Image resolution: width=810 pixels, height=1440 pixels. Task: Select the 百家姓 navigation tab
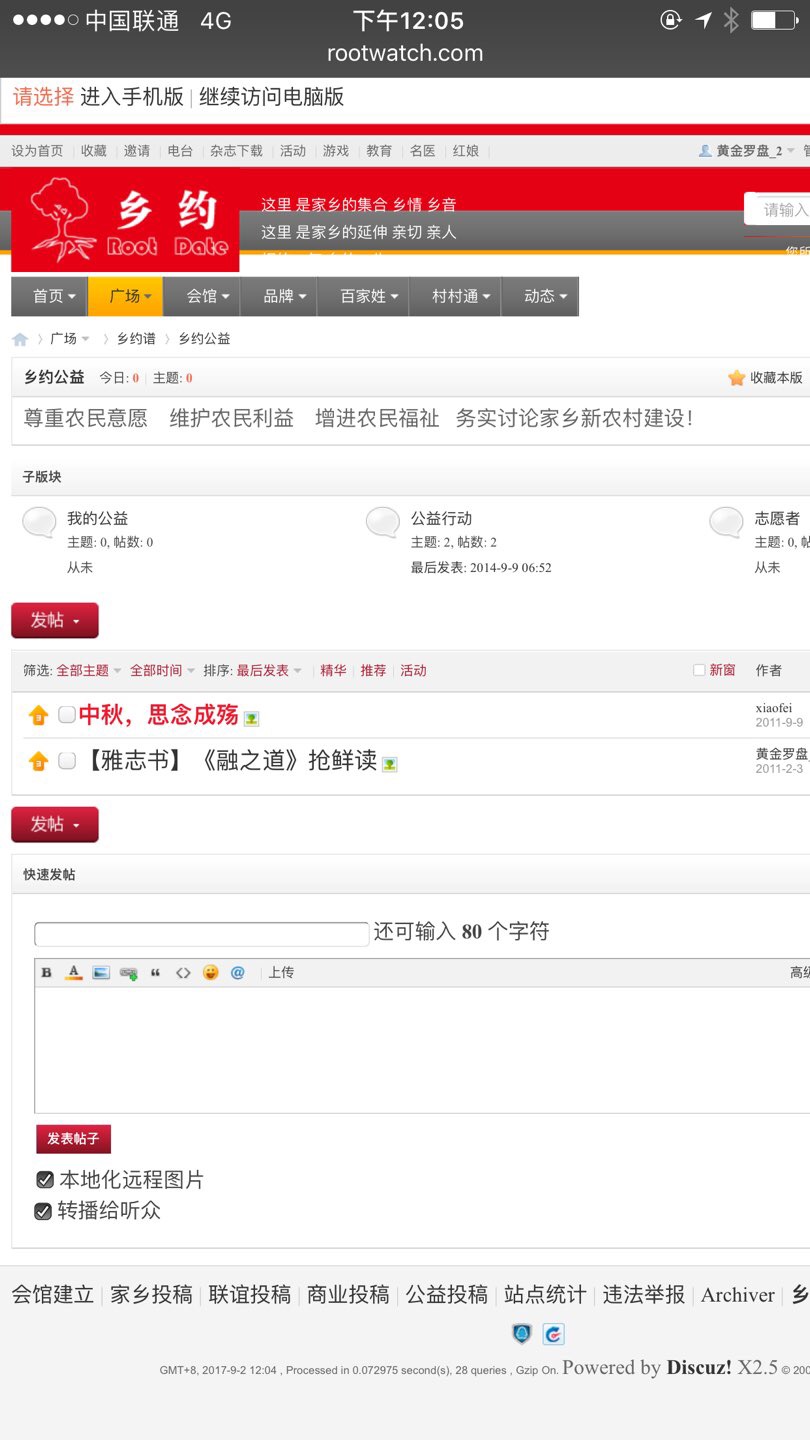[x=369, y=297]
